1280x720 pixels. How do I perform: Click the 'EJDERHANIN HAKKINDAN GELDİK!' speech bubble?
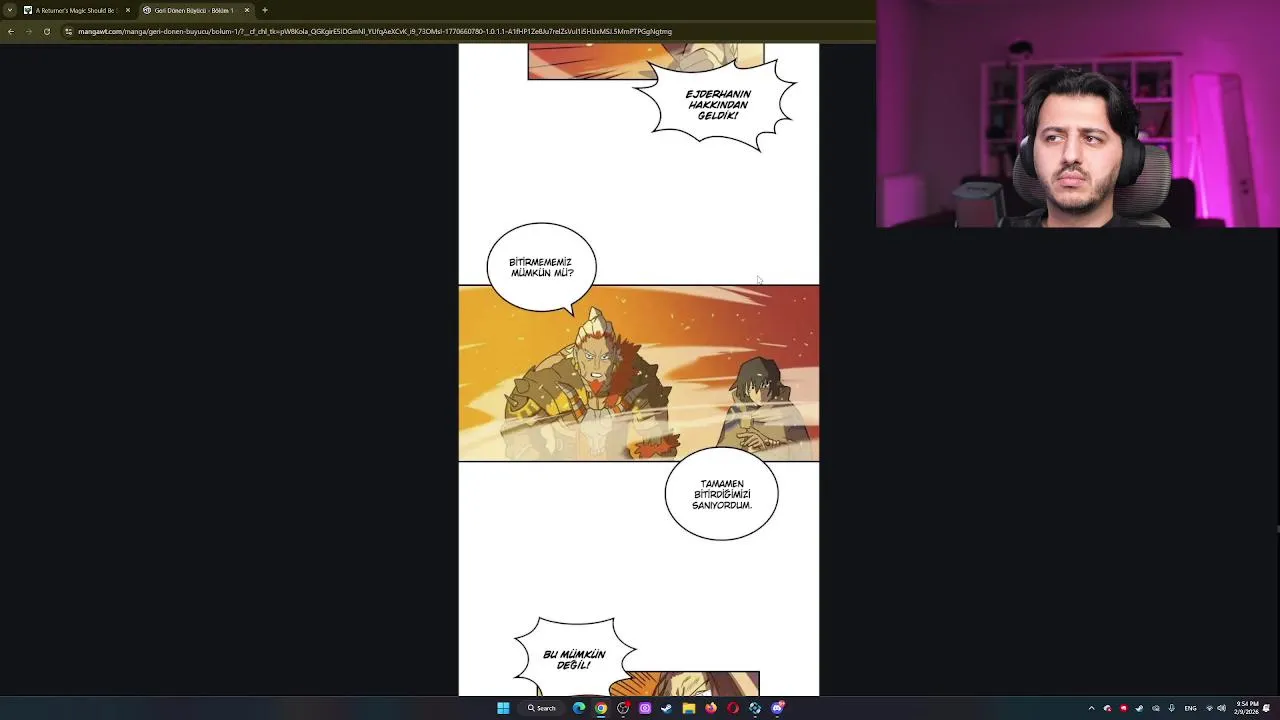[x=718, y=105]
